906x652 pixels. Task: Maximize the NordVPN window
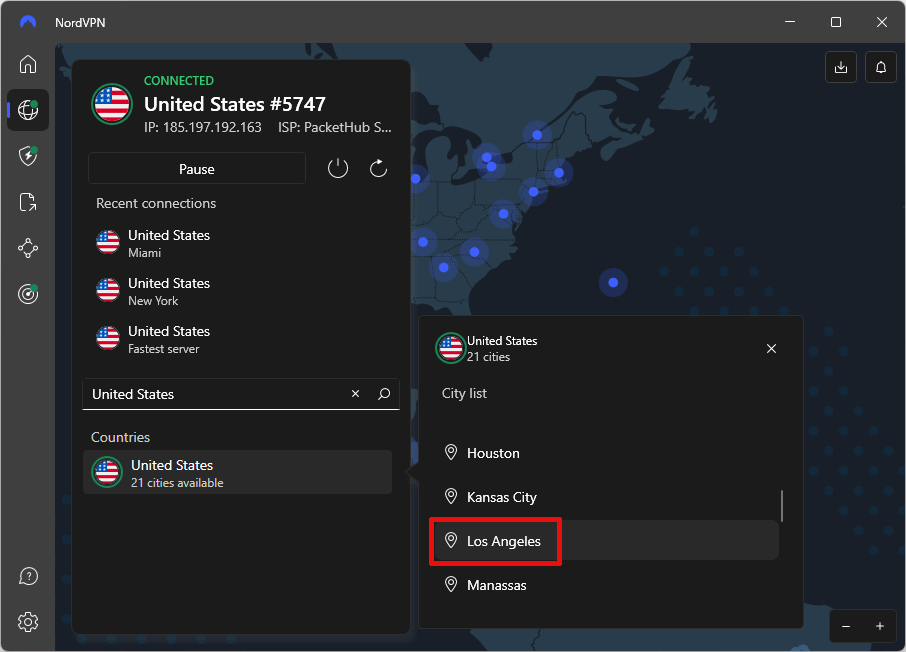[836, 22]
